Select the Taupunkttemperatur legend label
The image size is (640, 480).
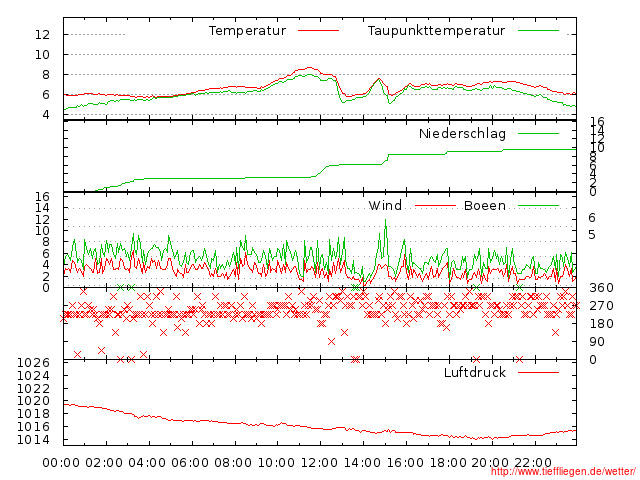[x=436, y=31]
